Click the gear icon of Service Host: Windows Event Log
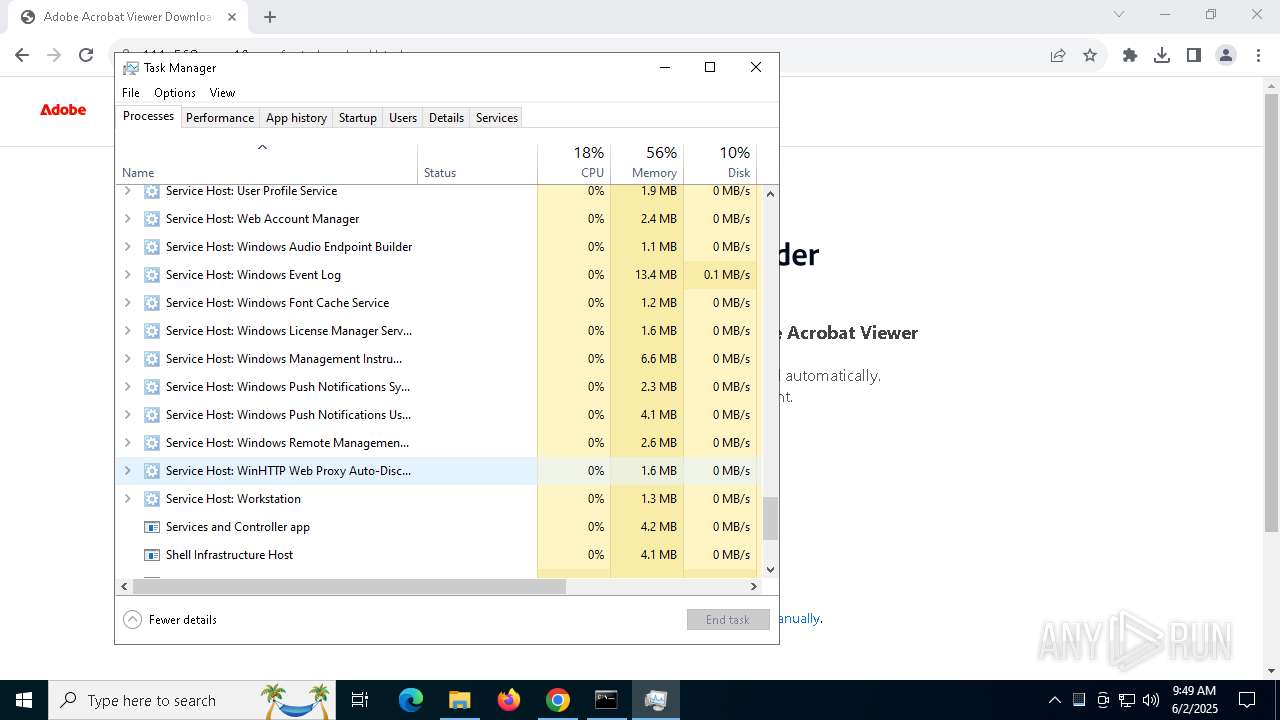This screenshot has height=720, width=1280. (x=152, y=275)
